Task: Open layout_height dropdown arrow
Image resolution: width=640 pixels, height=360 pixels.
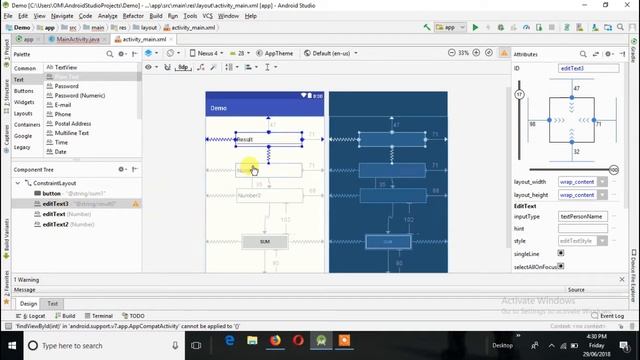Action: click(602, 195)
